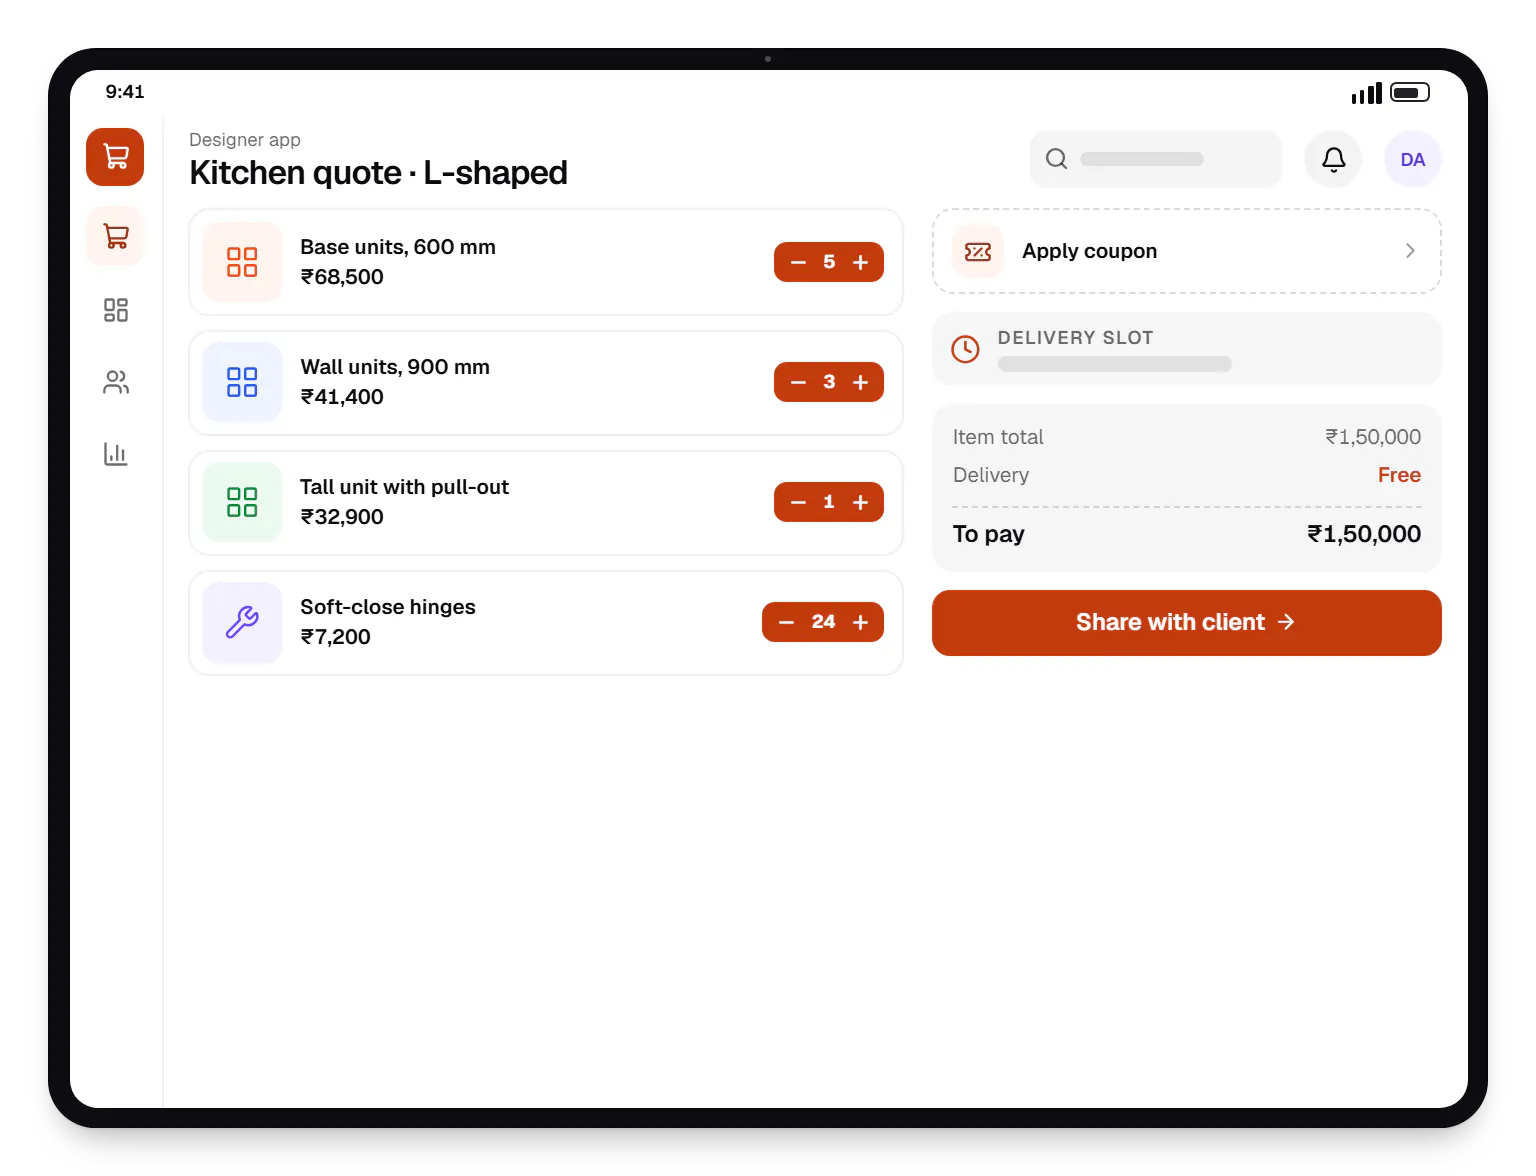Click the Free delivery value
The width and height of the screenshot is (1536, 1176).
coord(1399,475)
